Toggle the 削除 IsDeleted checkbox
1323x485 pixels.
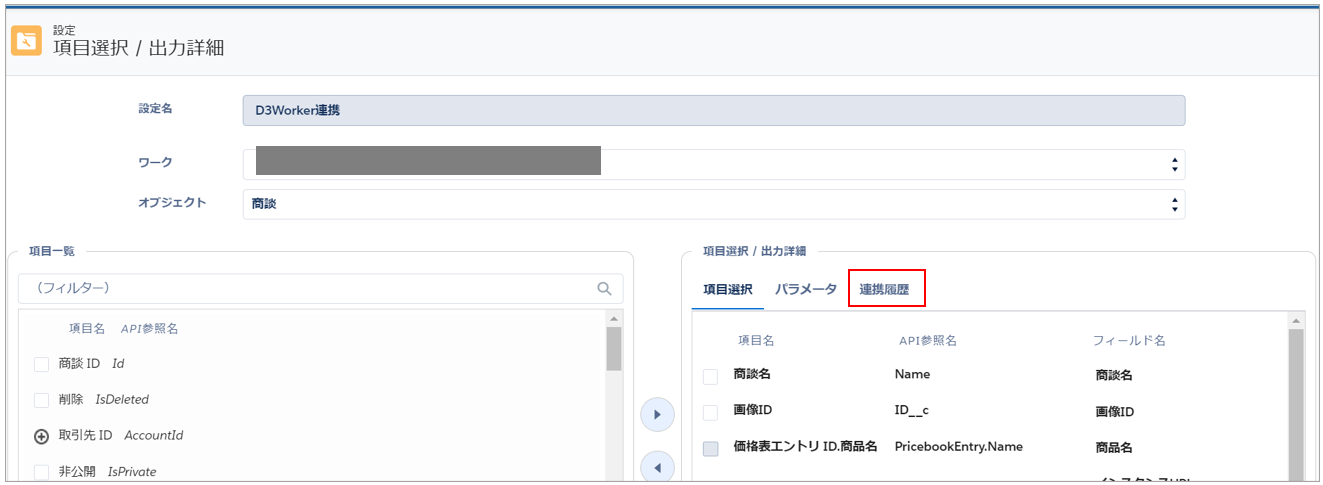[42, 400]
